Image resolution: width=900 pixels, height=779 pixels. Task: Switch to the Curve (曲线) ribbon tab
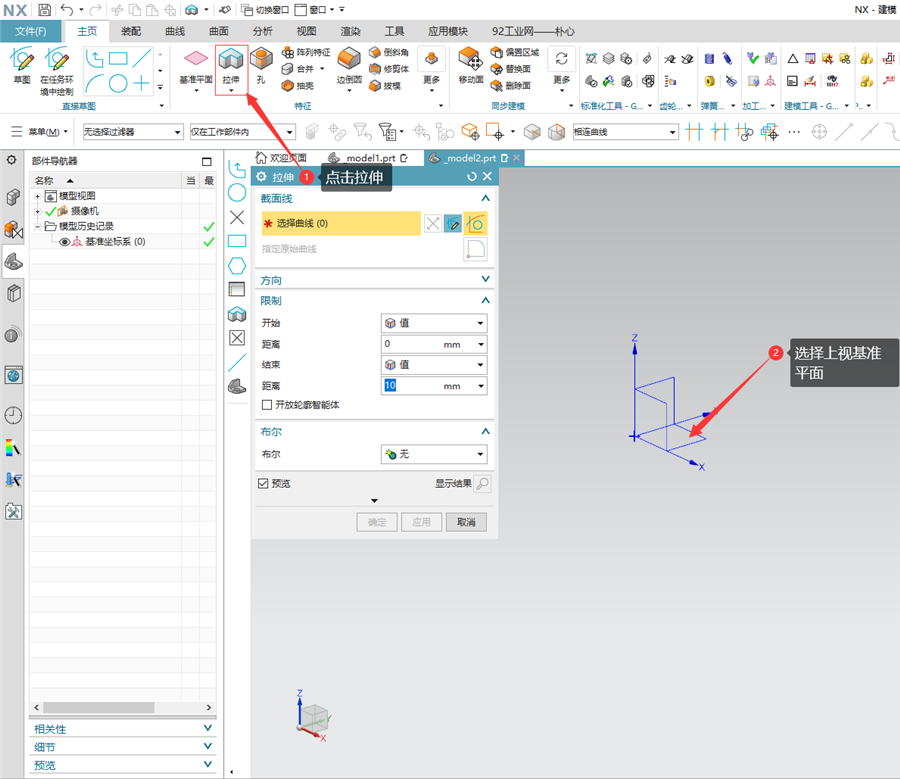pos(175,31)
